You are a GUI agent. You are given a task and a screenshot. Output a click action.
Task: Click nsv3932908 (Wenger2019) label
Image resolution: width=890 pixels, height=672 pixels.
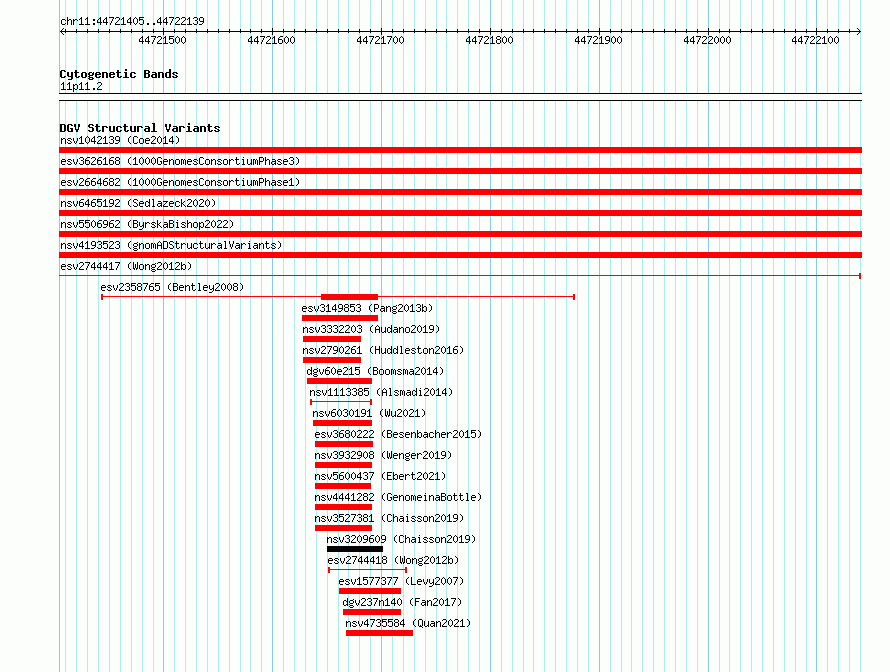pyautogui.click(x=383, y=455)
